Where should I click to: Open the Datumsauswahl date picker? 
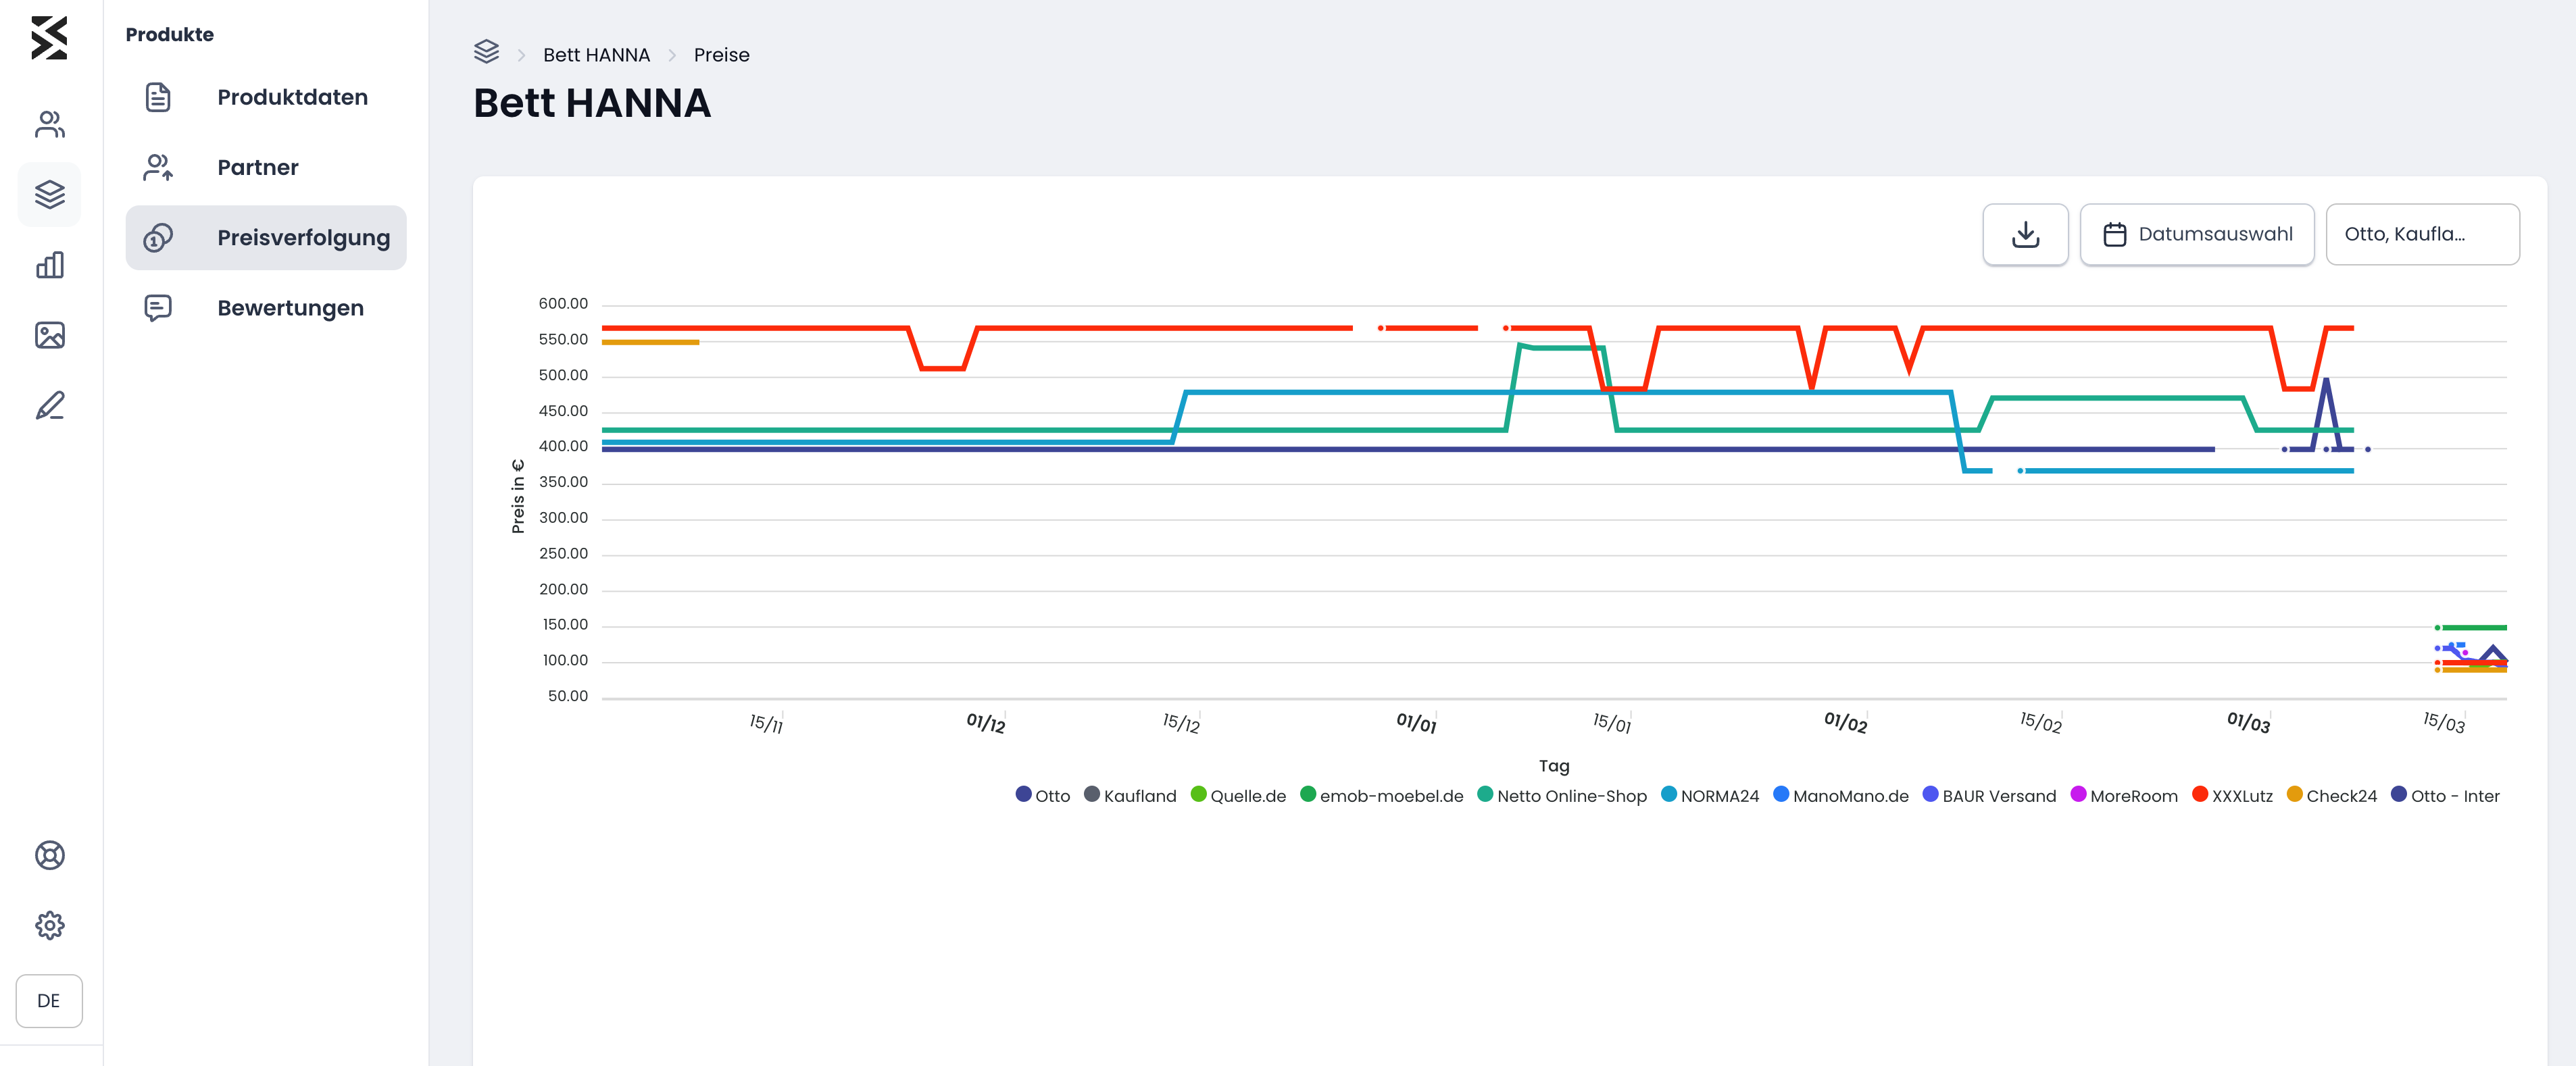click(x=2196, y=234)
